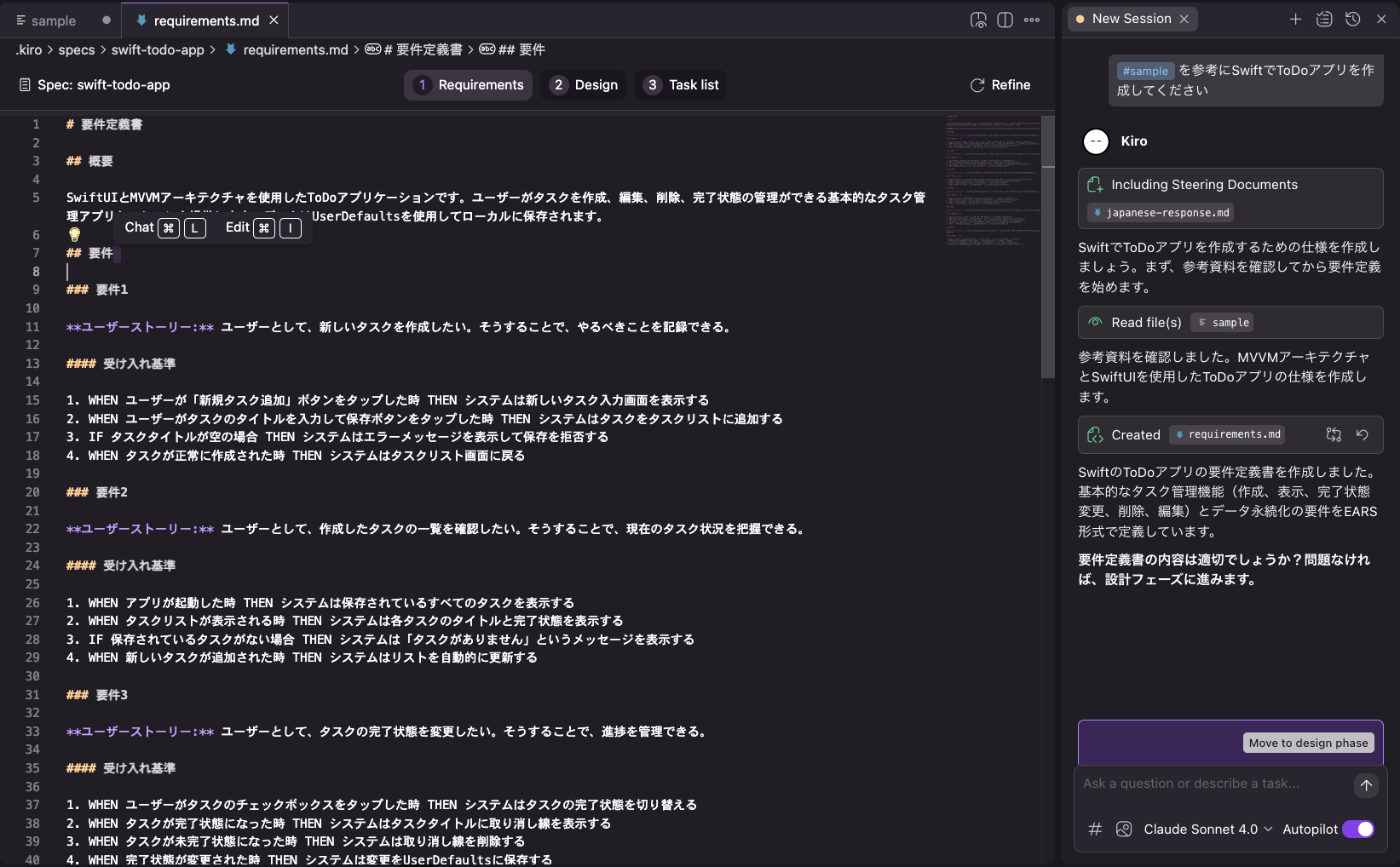Open the sample file chip under Read file(s)
The height and width of the screenshot is (867, 1400).
click(1221, 322)
